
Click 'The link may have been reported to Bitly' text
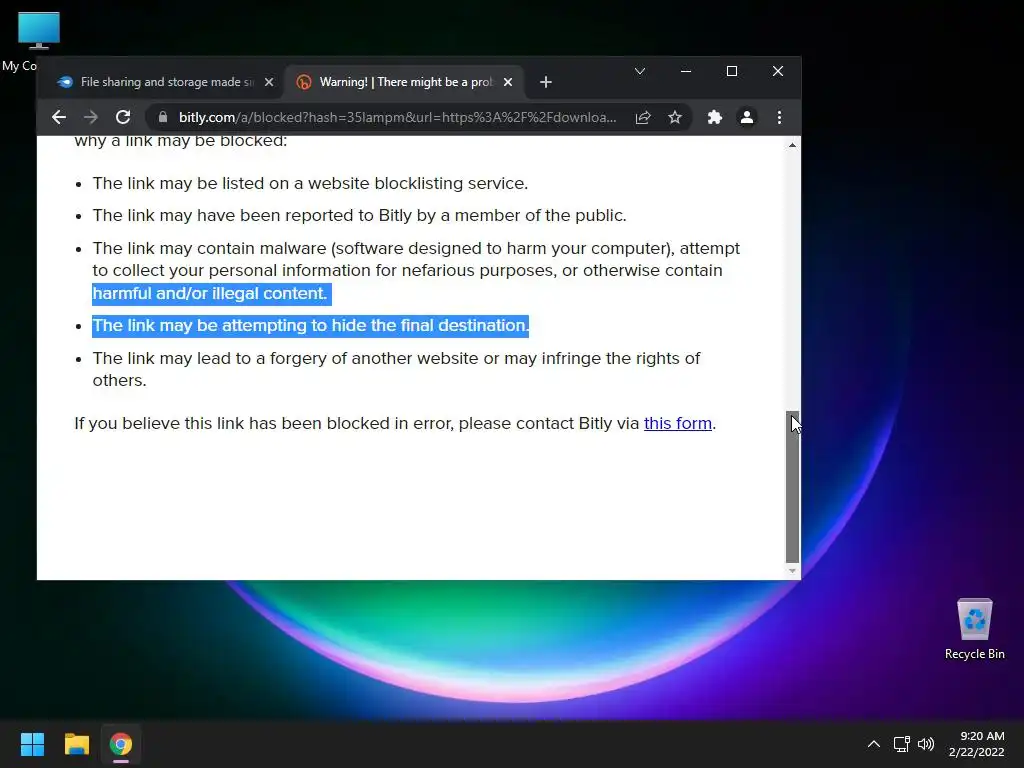click(x=359, y=216)
